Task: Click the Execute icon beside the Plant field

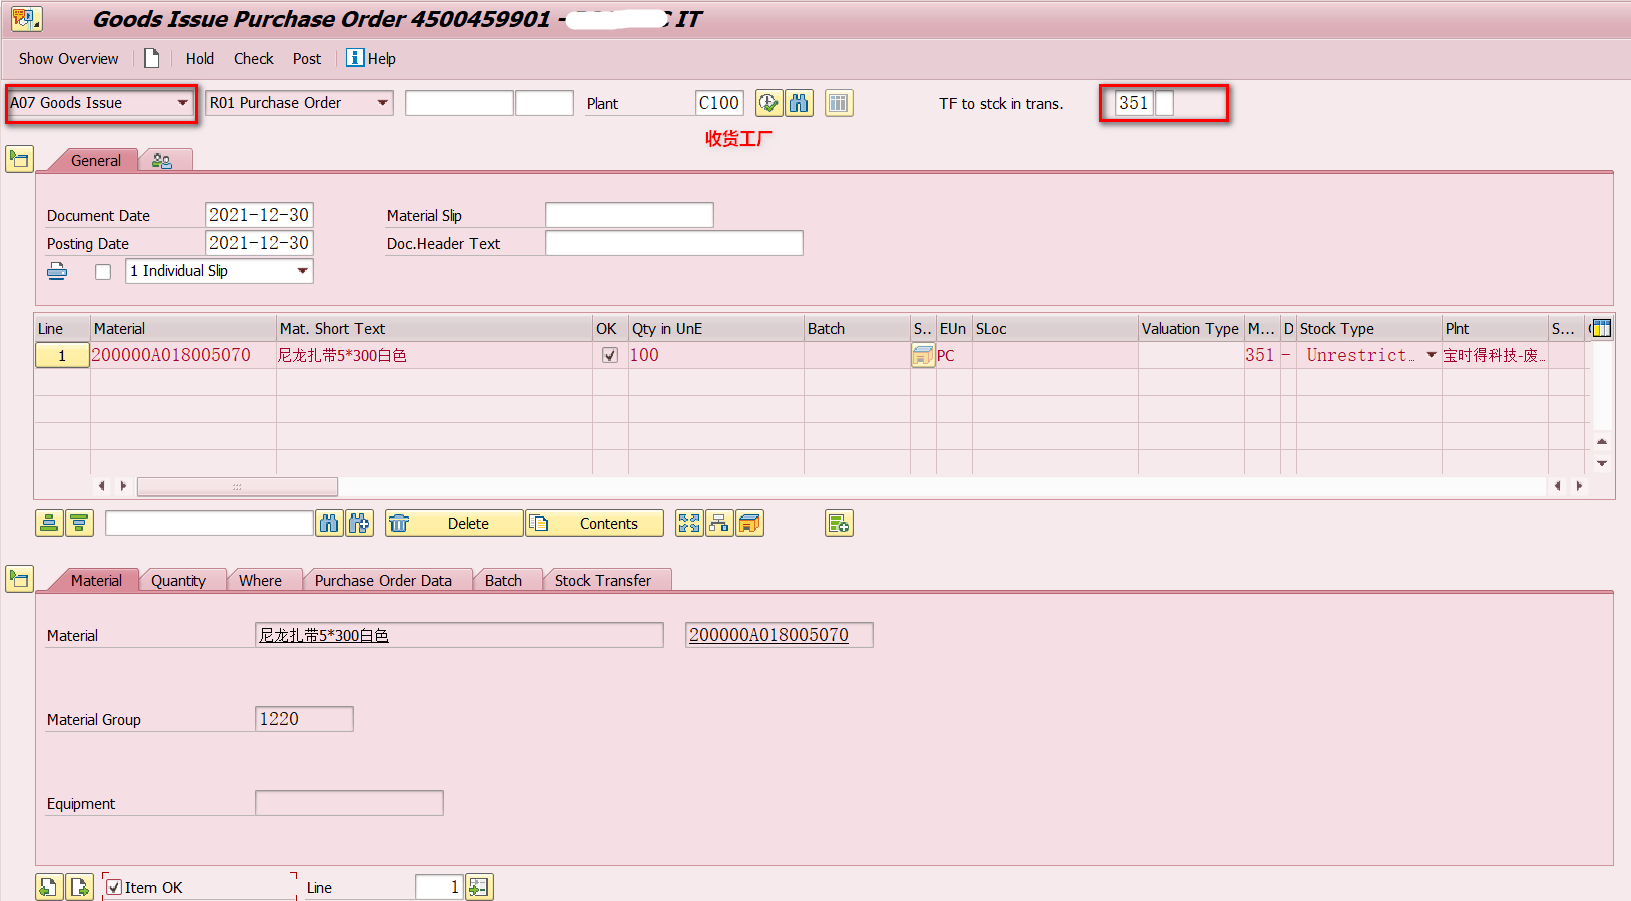Action: [x=769, y=102]
